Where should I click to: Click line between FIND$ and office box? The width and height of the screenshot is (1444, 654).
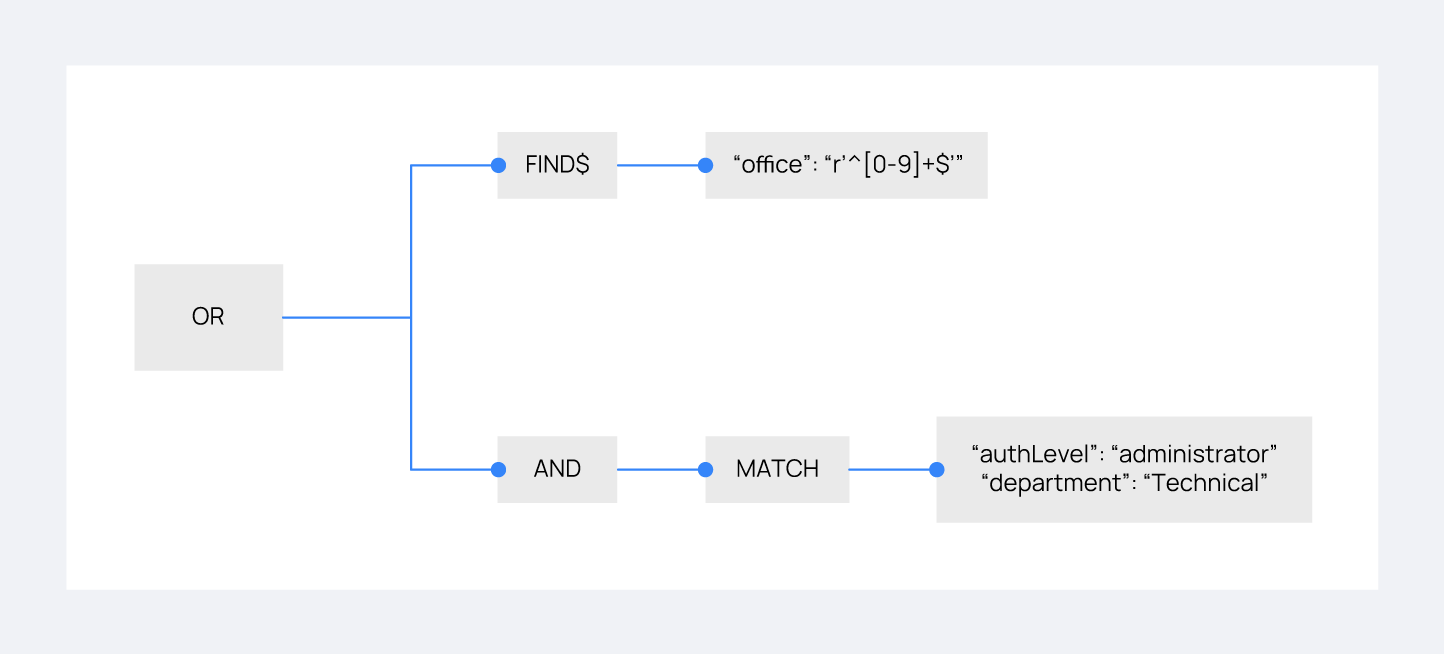(660, 165)
